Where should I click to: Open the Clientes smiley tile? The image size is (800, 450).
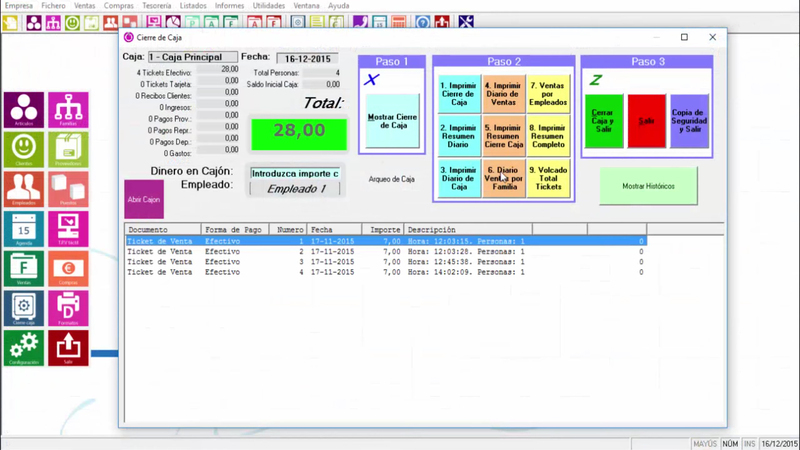[24, 149]
